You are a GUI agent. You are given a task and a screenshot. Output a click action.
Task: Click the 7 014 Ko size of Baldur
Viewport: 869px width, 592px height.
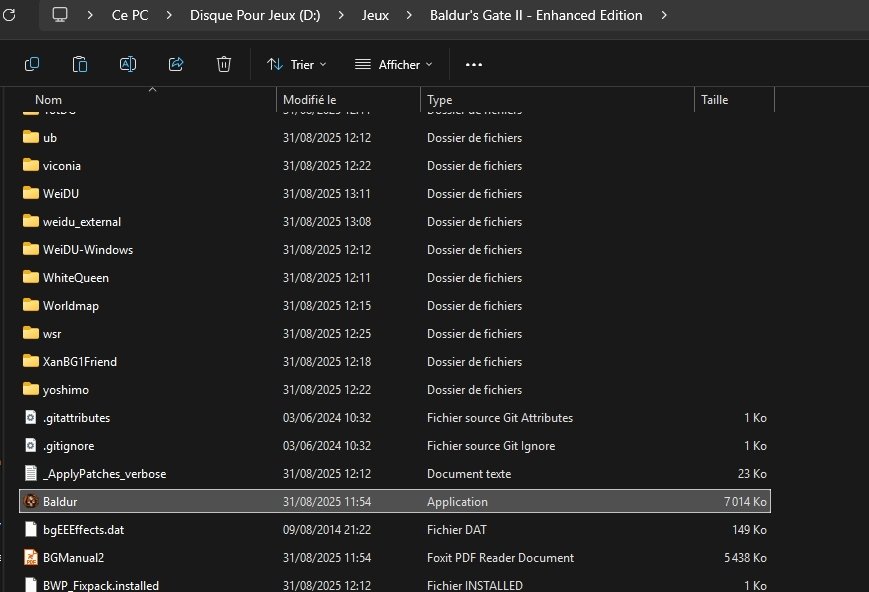click(x=745, y=502)
